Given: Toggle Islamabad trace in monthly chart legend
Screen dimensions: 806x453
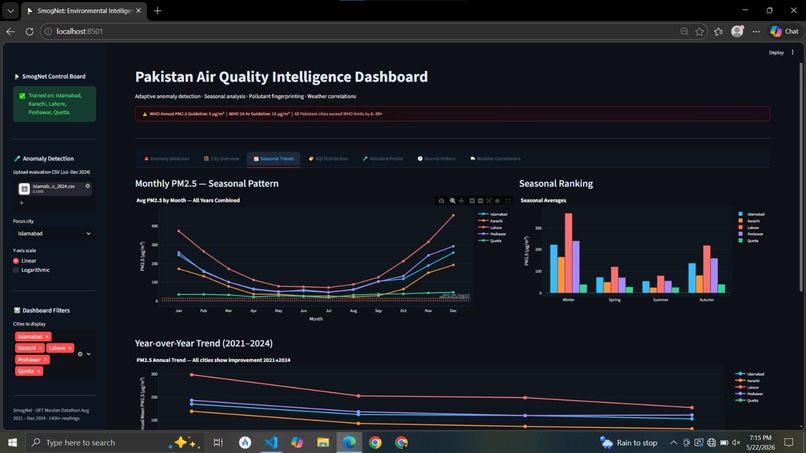Looking at the screenshot, I should click(492, 214).
